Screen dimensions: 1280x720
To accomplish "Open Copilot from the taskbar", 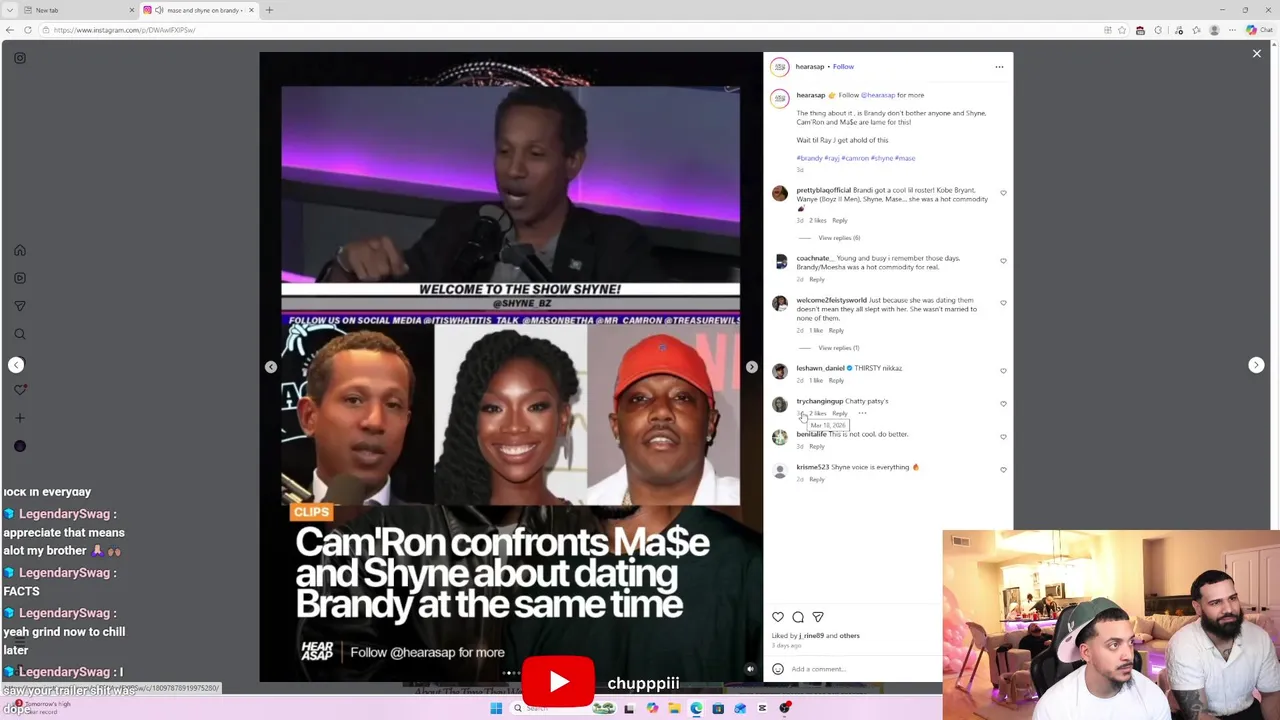I will pyautogui.click(x=652, y=708).
